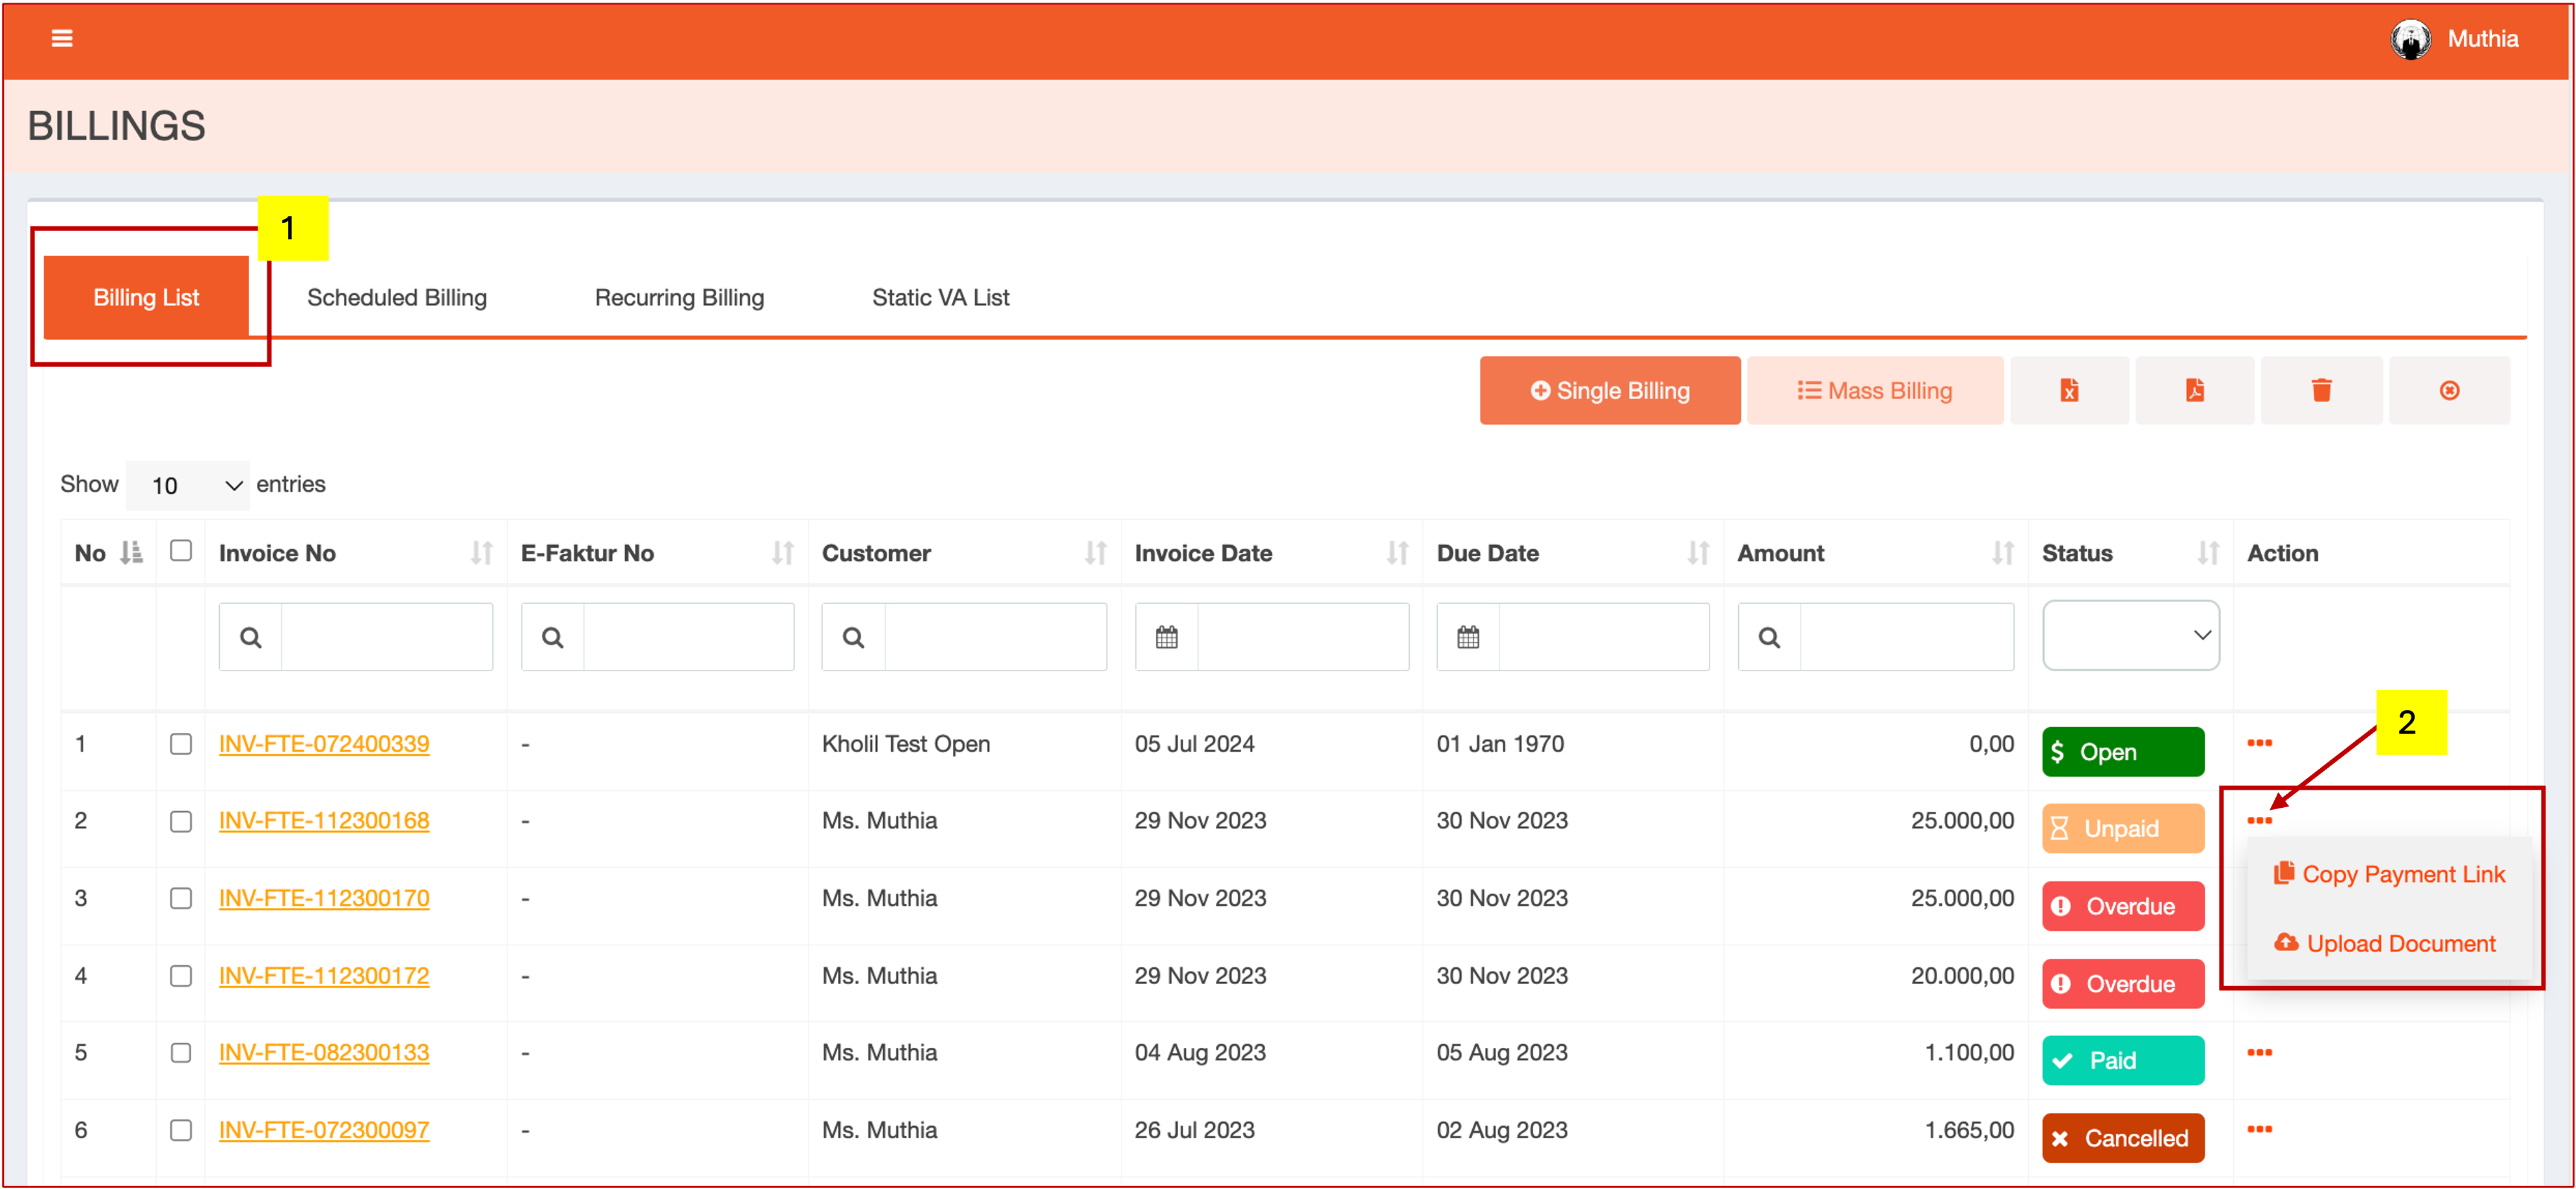
Task: Click calendar icon in Invoice Date filter
Action: tap(1166, 637)
